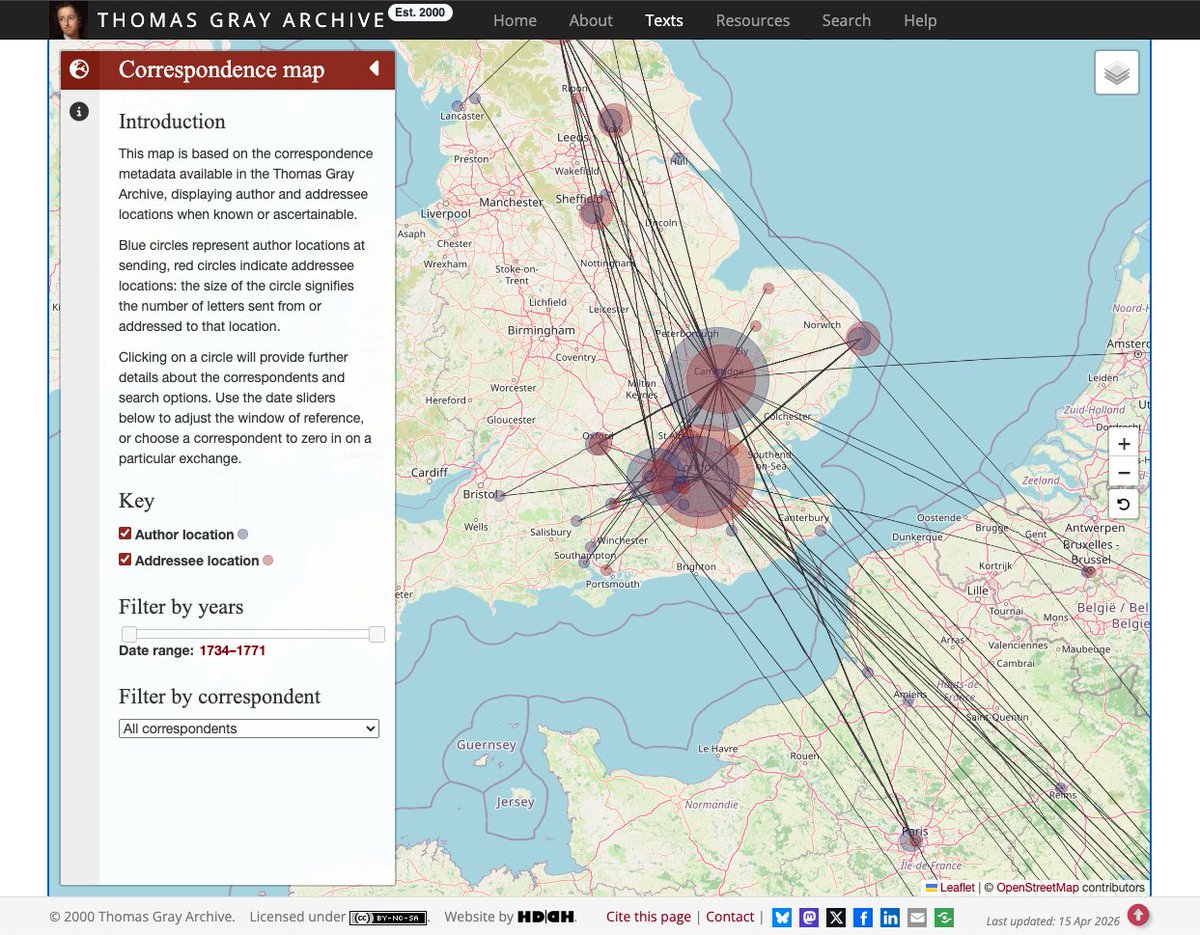Click the Thomas Gray portrait logo

68,20
